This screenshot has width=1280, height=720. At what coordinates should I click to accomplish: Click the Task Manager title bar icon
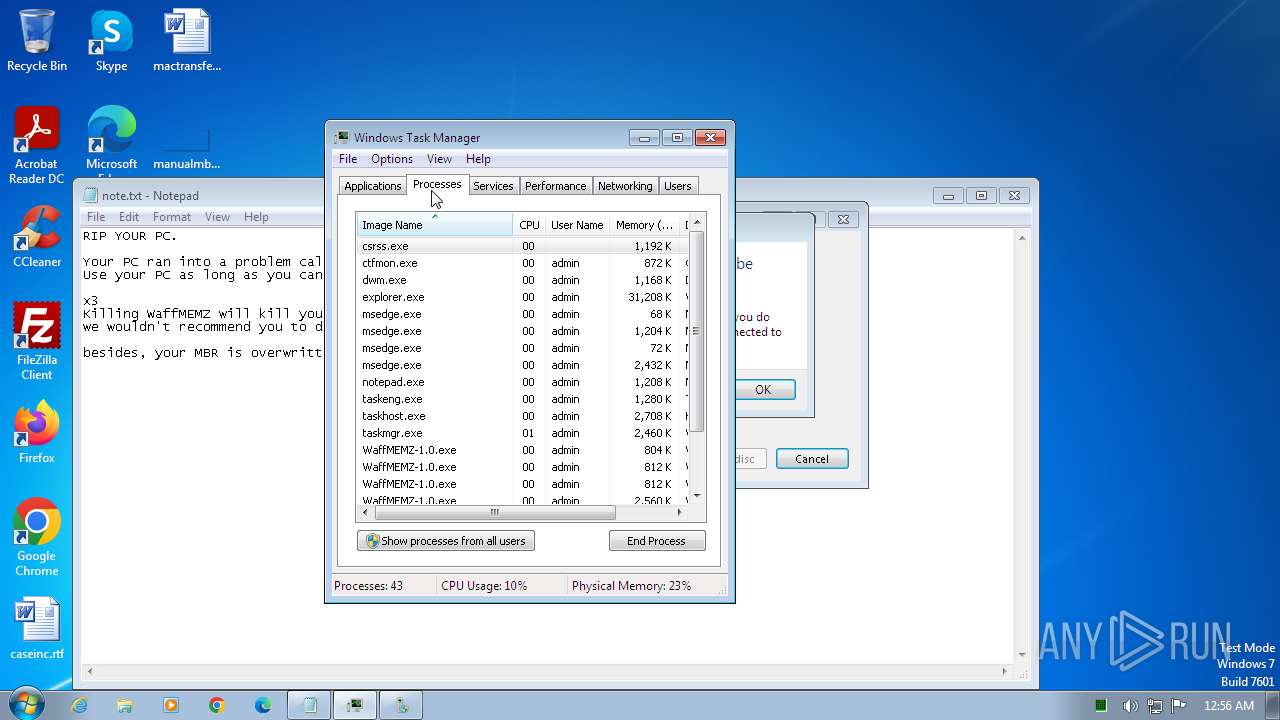pos(342,138)
